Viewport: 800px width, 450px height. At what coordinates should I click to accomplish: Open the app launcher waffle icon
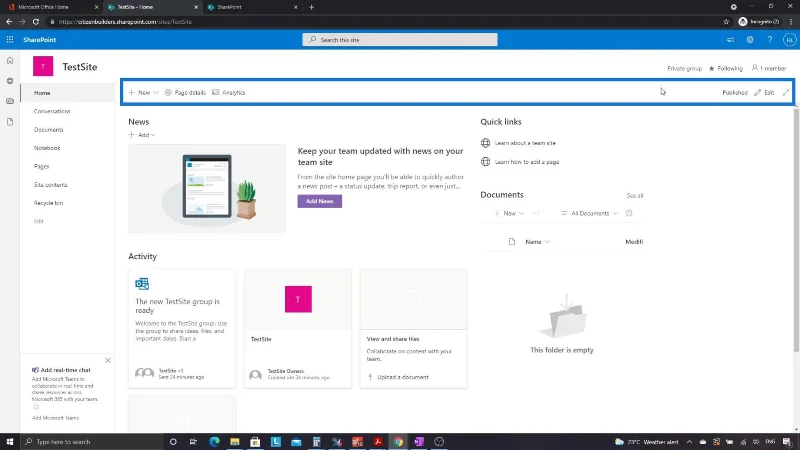(10, 40)
